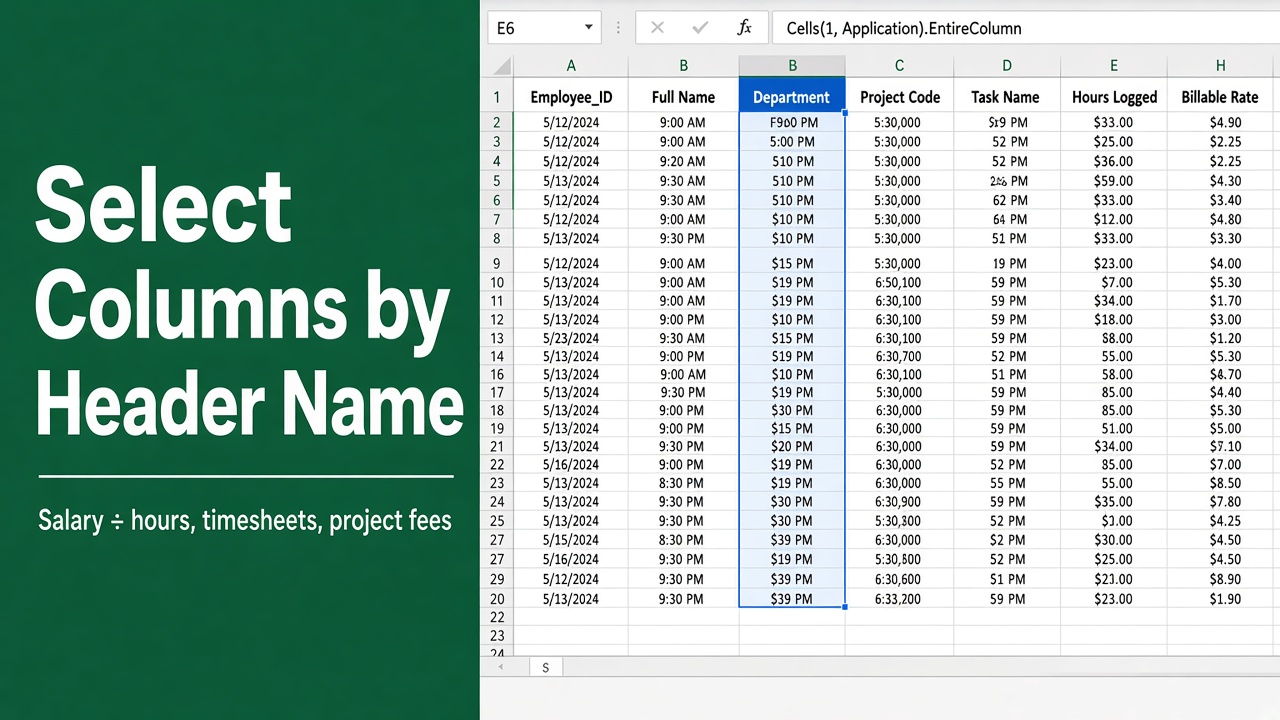
Task: Open the Name Box dropdown arrow
Action: tap(589, 28)
